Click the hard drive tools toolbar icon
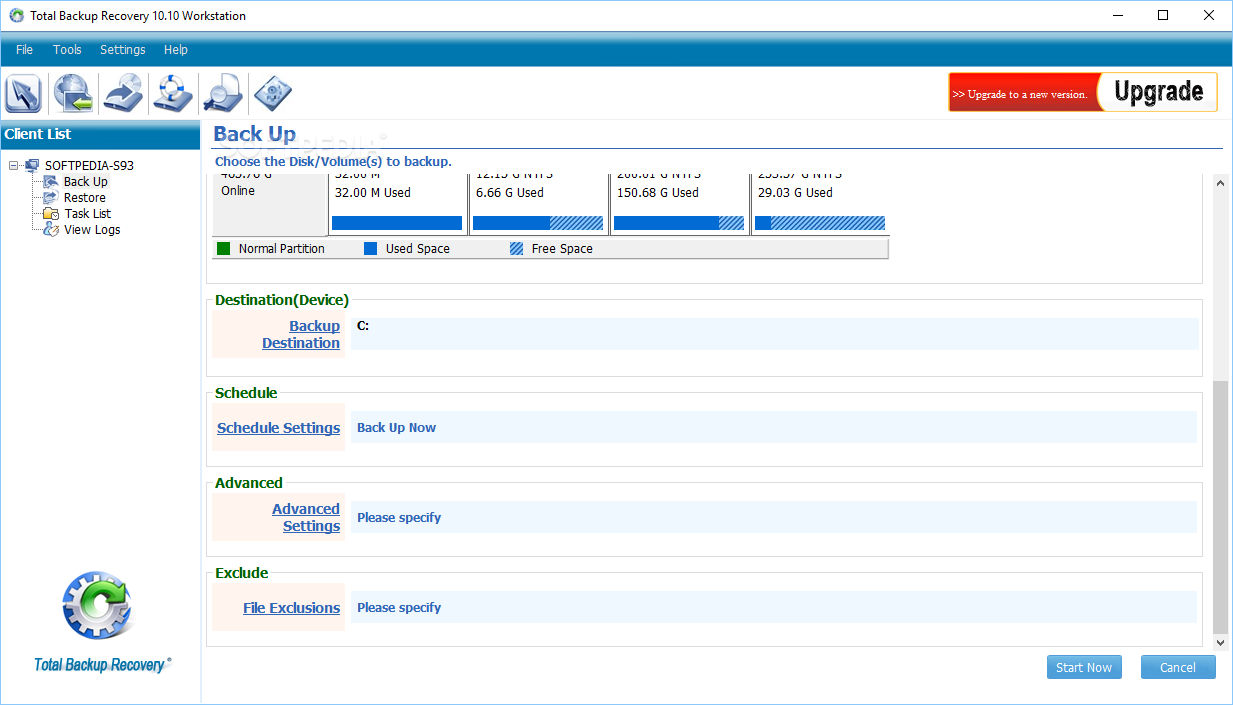This screenshot has height=705, width=1233. click(271, 93)
